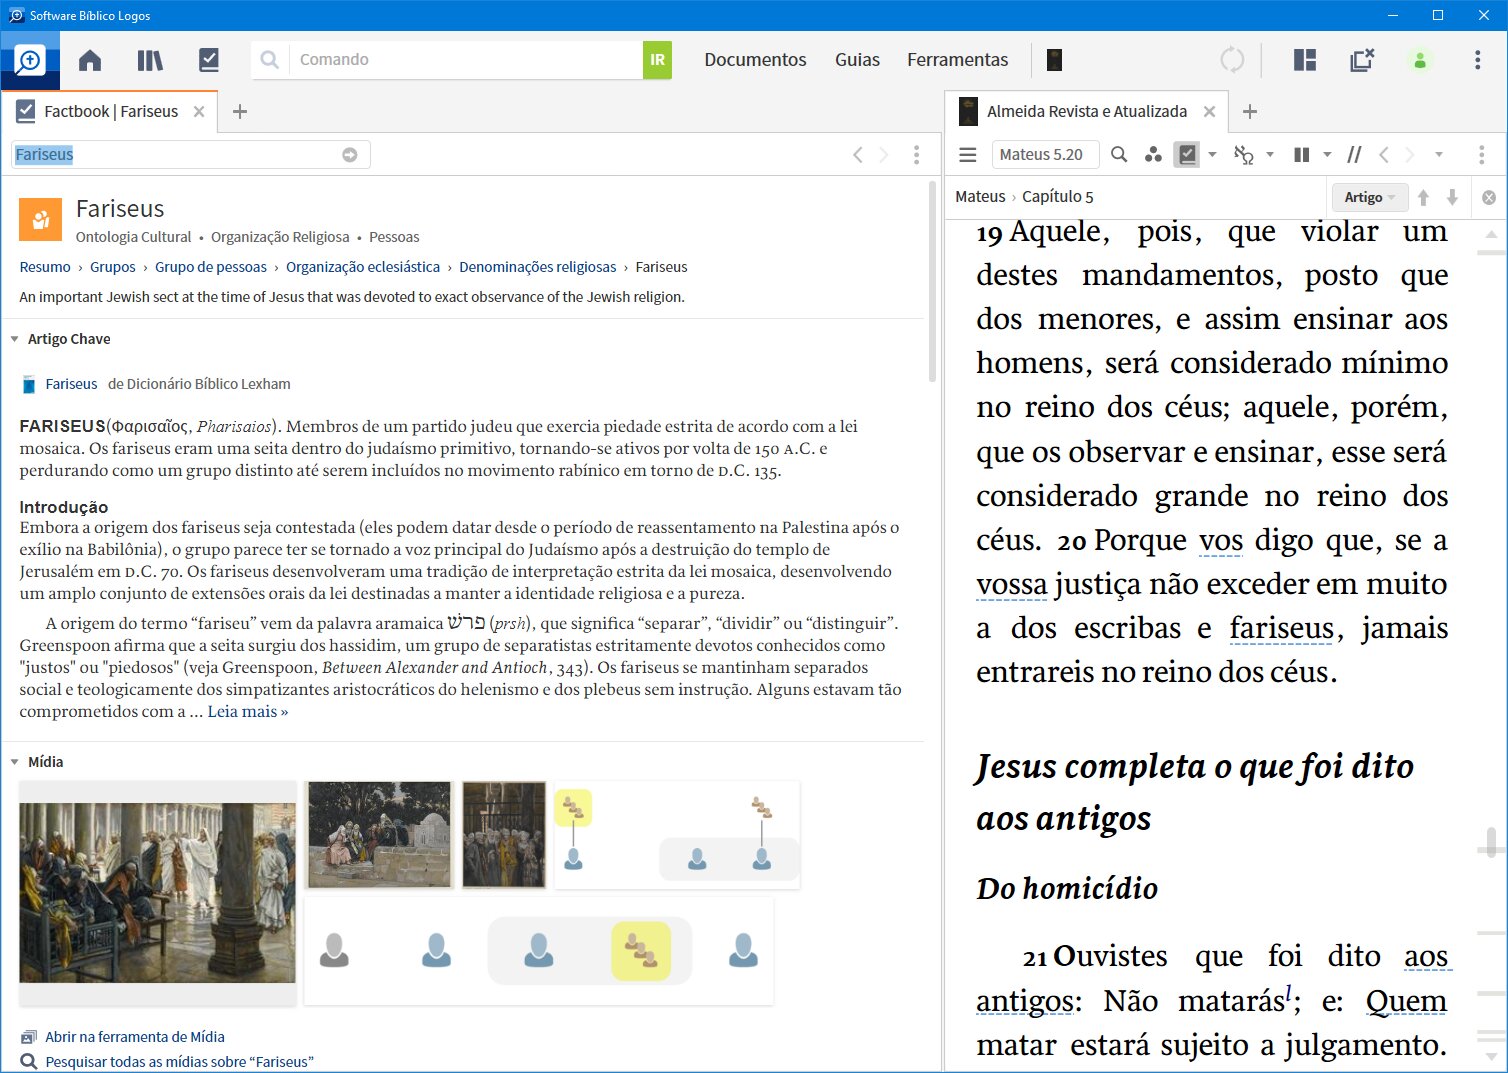Image resolution: width=1508 pixels, height=1073 pixels.
Task: Open the main application kebab menu
Action: tap(1477, 60)
